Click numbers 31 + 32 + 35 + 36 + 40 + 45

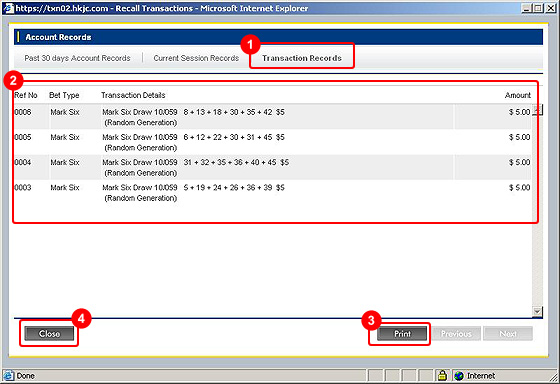click(x=230, y=163)
